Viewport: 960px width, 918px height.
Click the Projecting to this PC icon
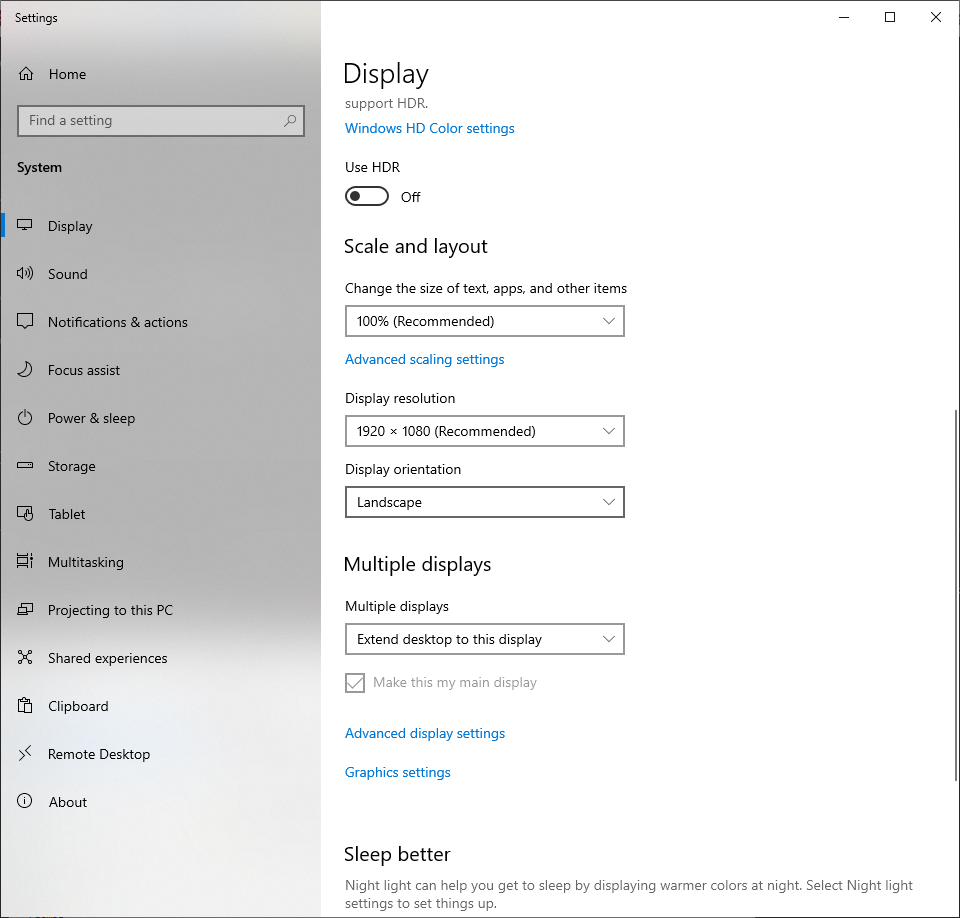25,609
